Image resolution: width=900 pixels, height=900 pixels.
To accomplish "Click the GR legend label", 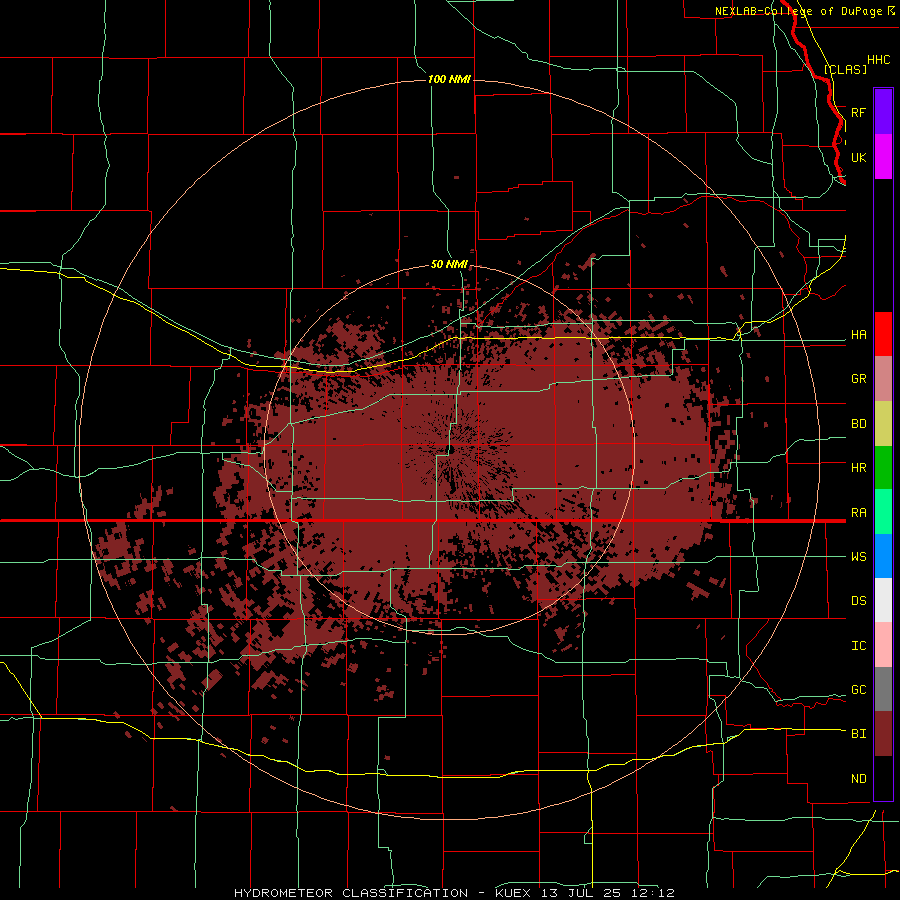I will click(x=858, y=379).
